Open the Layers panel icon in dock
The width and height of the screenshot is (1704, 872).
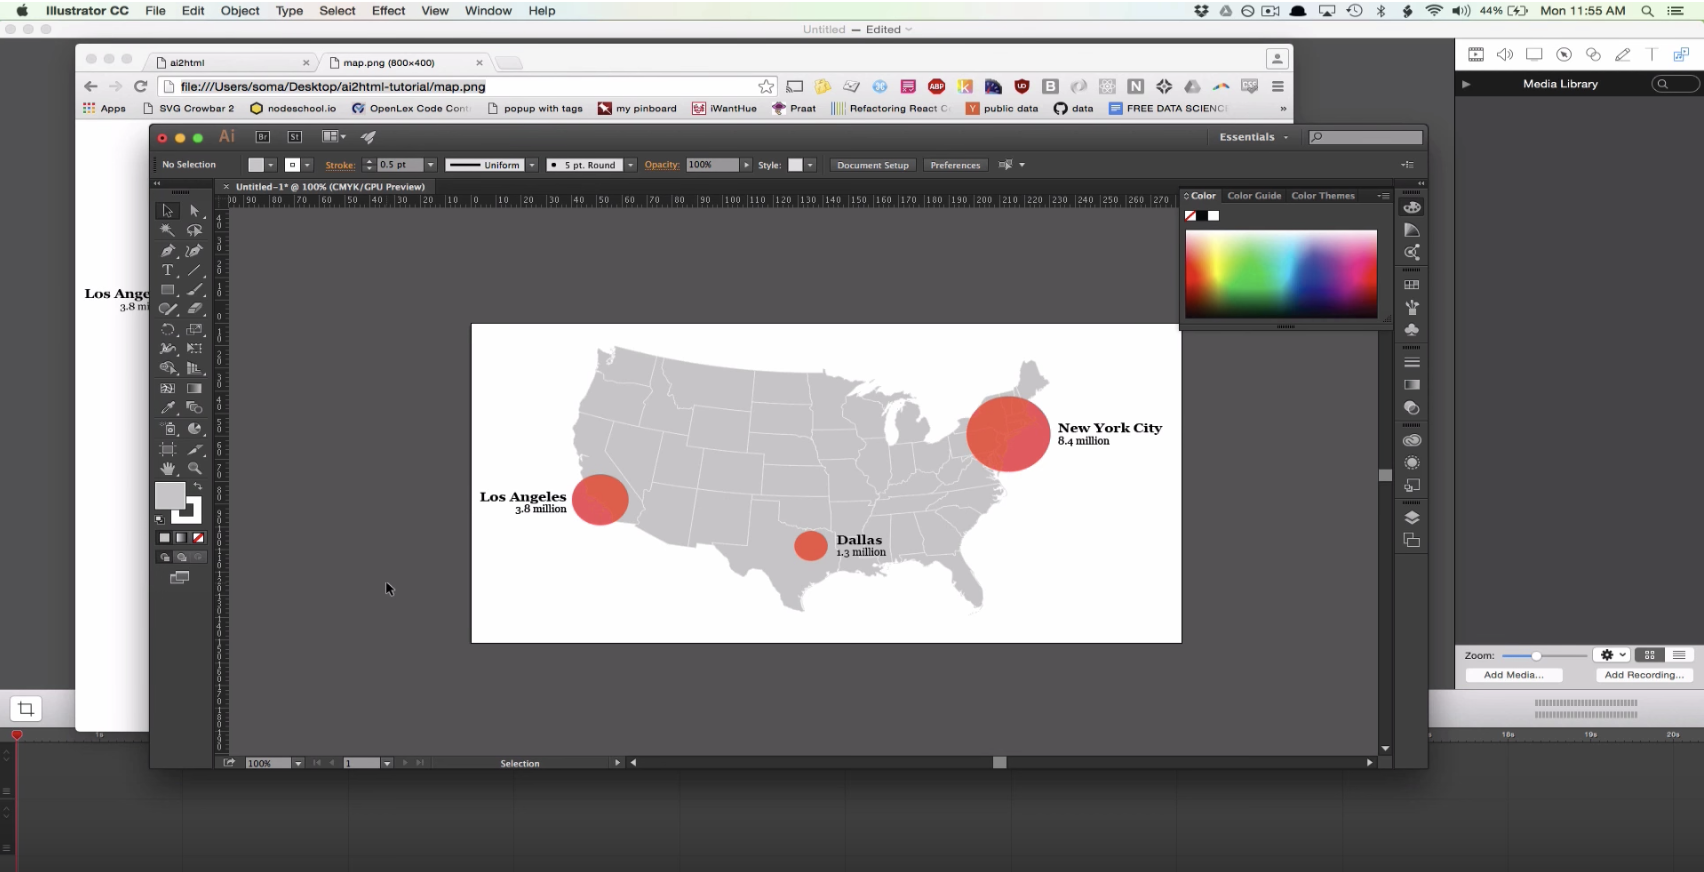pyautogui.click(x=1412, y=518)
